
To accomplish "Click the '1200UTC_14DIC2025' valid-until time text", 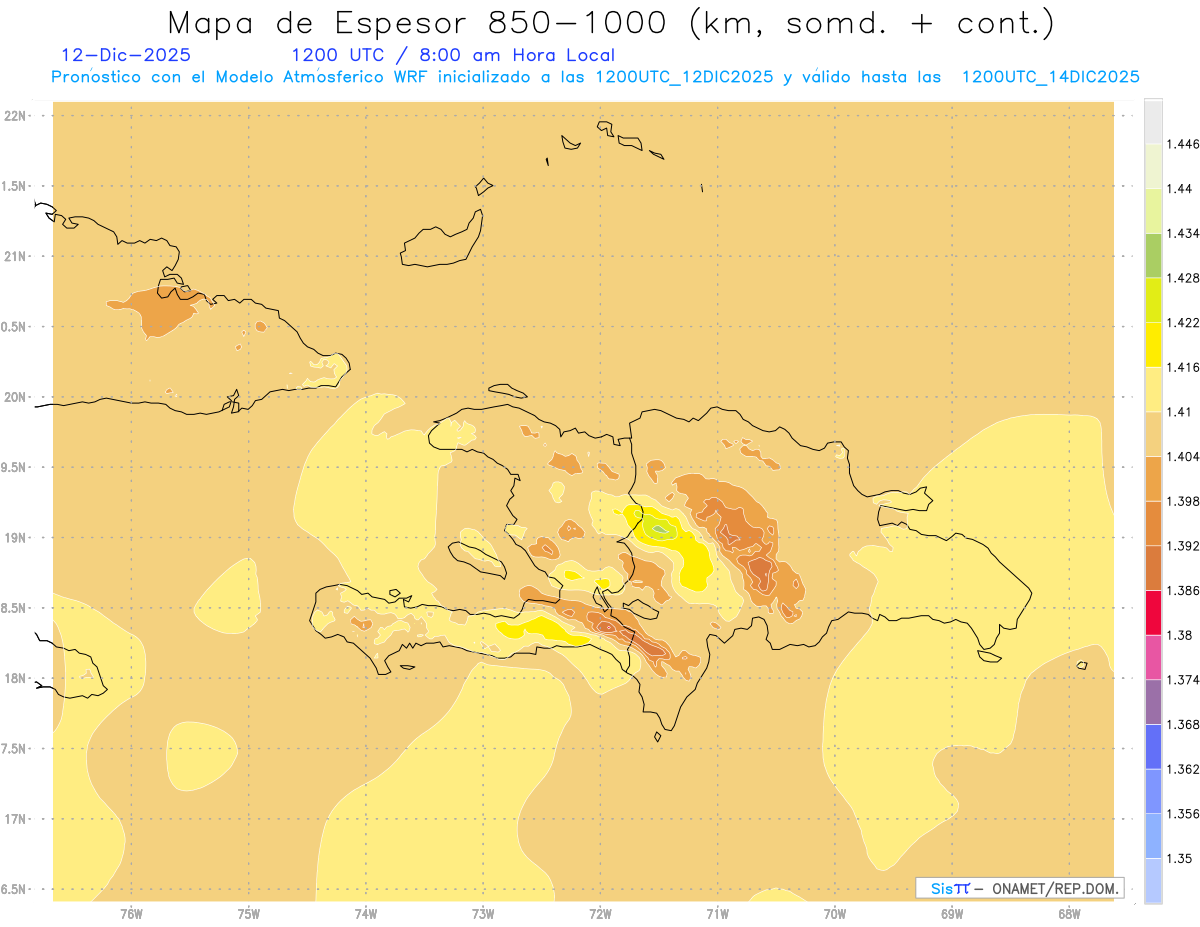I will pyautogui.click(x=1050, y=77).
